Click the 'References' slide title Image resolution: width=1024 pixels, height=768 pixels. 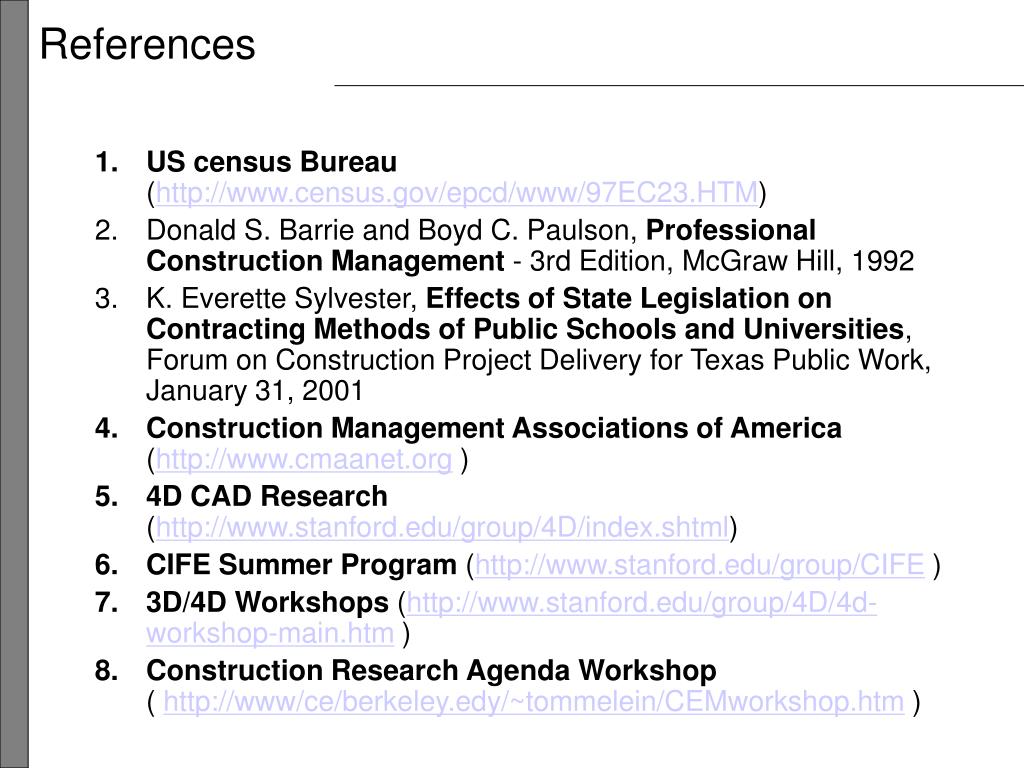148,45
